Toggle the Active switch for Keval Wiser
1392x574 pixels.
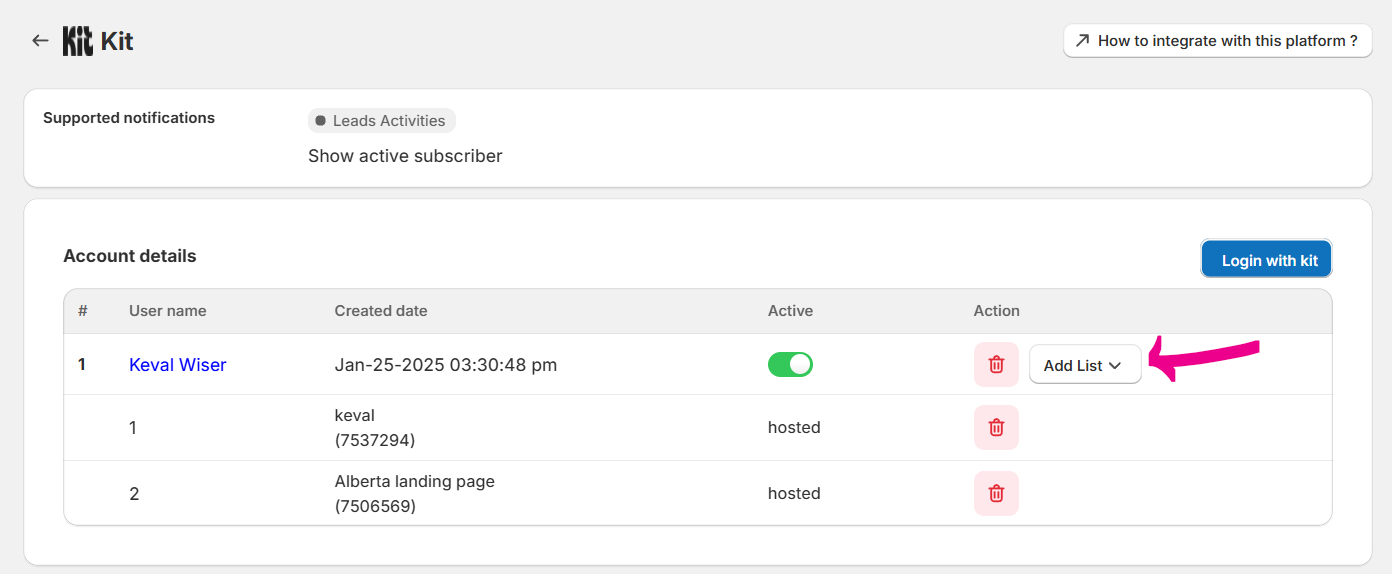[790, 364]
